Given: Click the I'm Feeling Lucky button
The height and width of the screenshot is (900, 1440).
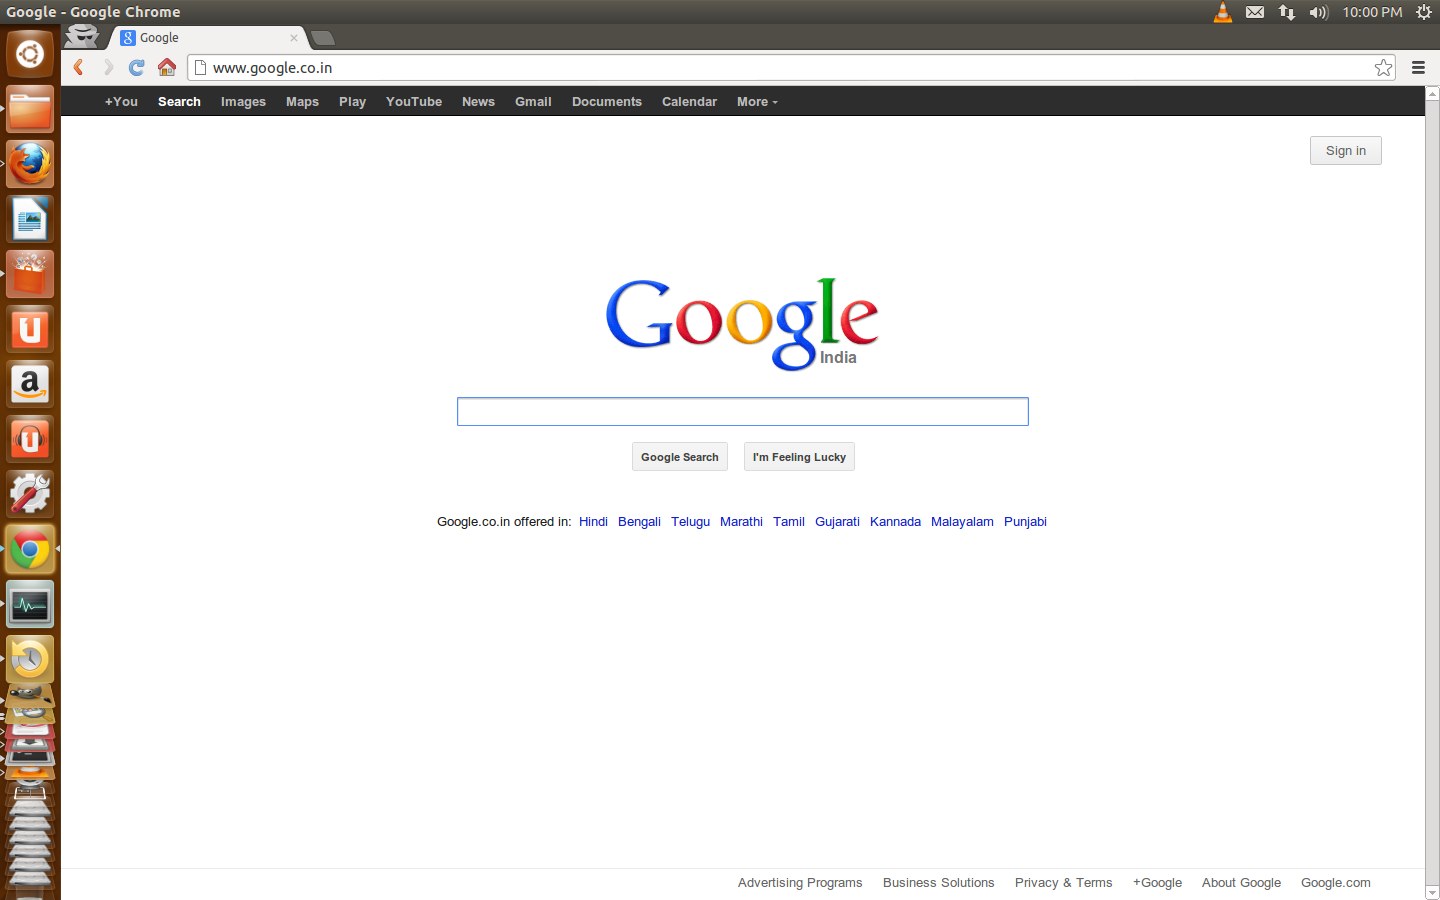Looking at the screenshot, I should click(x=799, y=457).
